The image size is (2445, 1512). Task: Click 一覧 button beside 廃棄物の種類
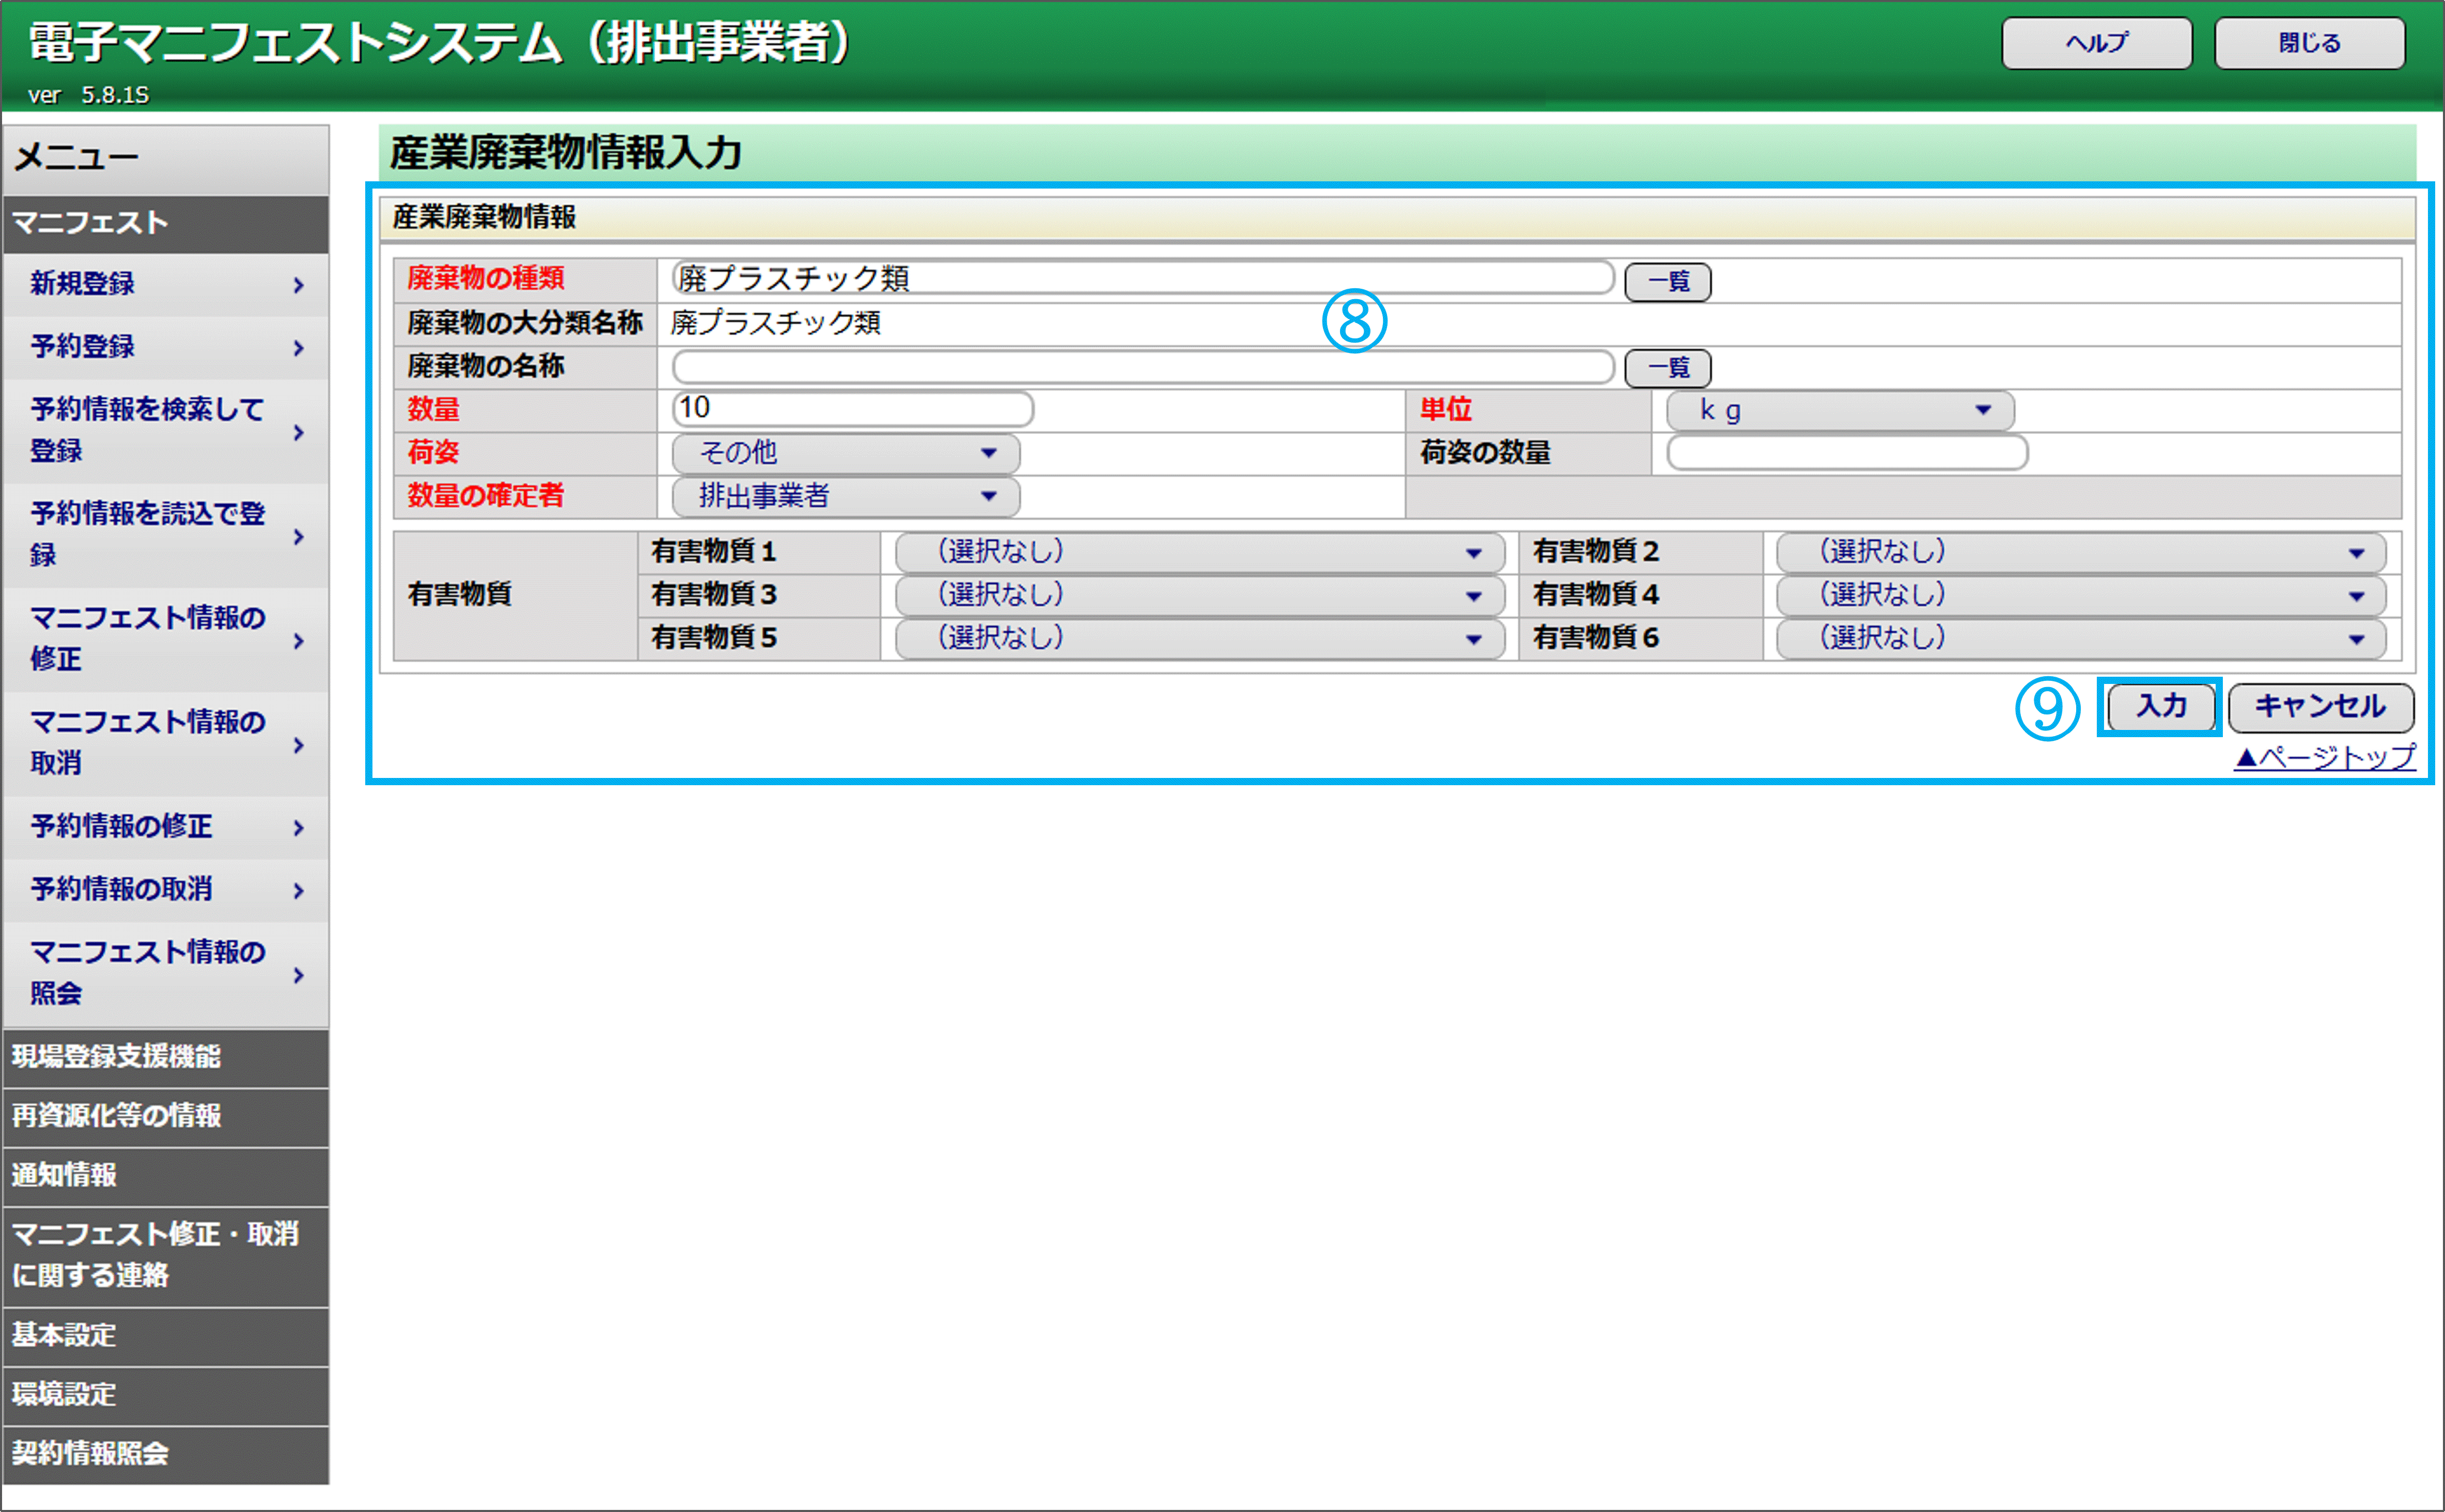(x=1667, y=282)
